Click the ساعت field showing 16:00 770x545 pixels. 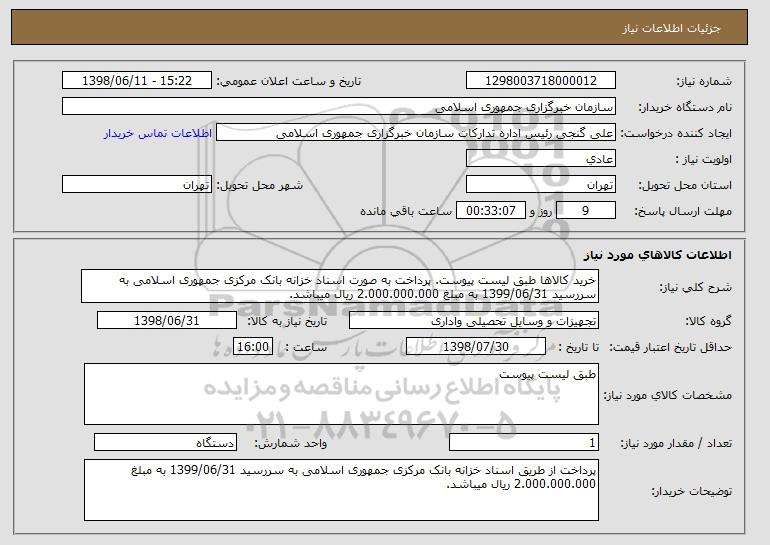[253, 347]
